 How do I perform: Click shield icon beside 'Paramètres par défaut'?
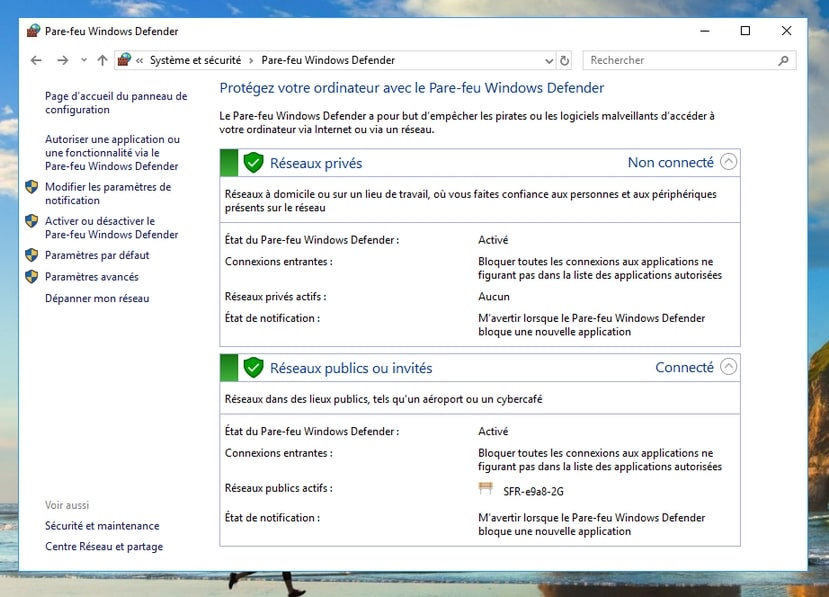(x=32, y=255)
